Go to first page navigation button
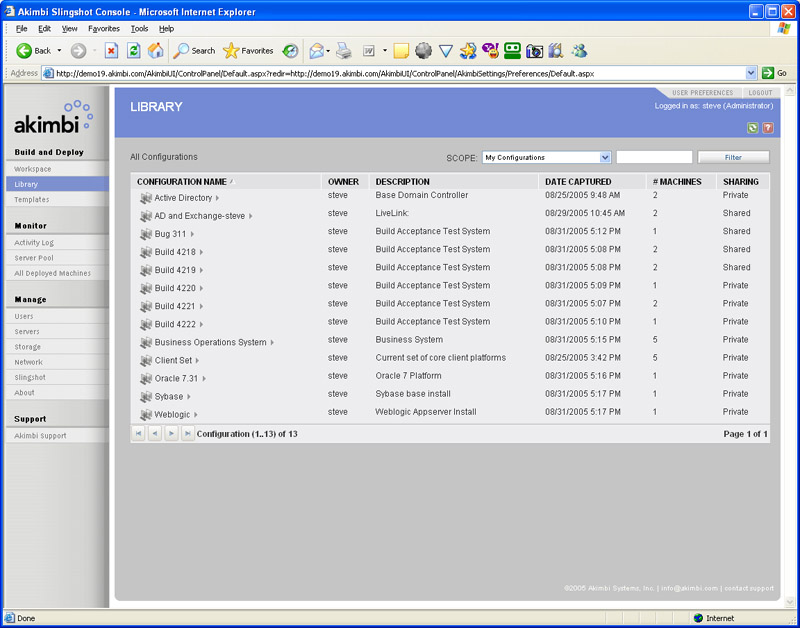 [x=138, y=434]
